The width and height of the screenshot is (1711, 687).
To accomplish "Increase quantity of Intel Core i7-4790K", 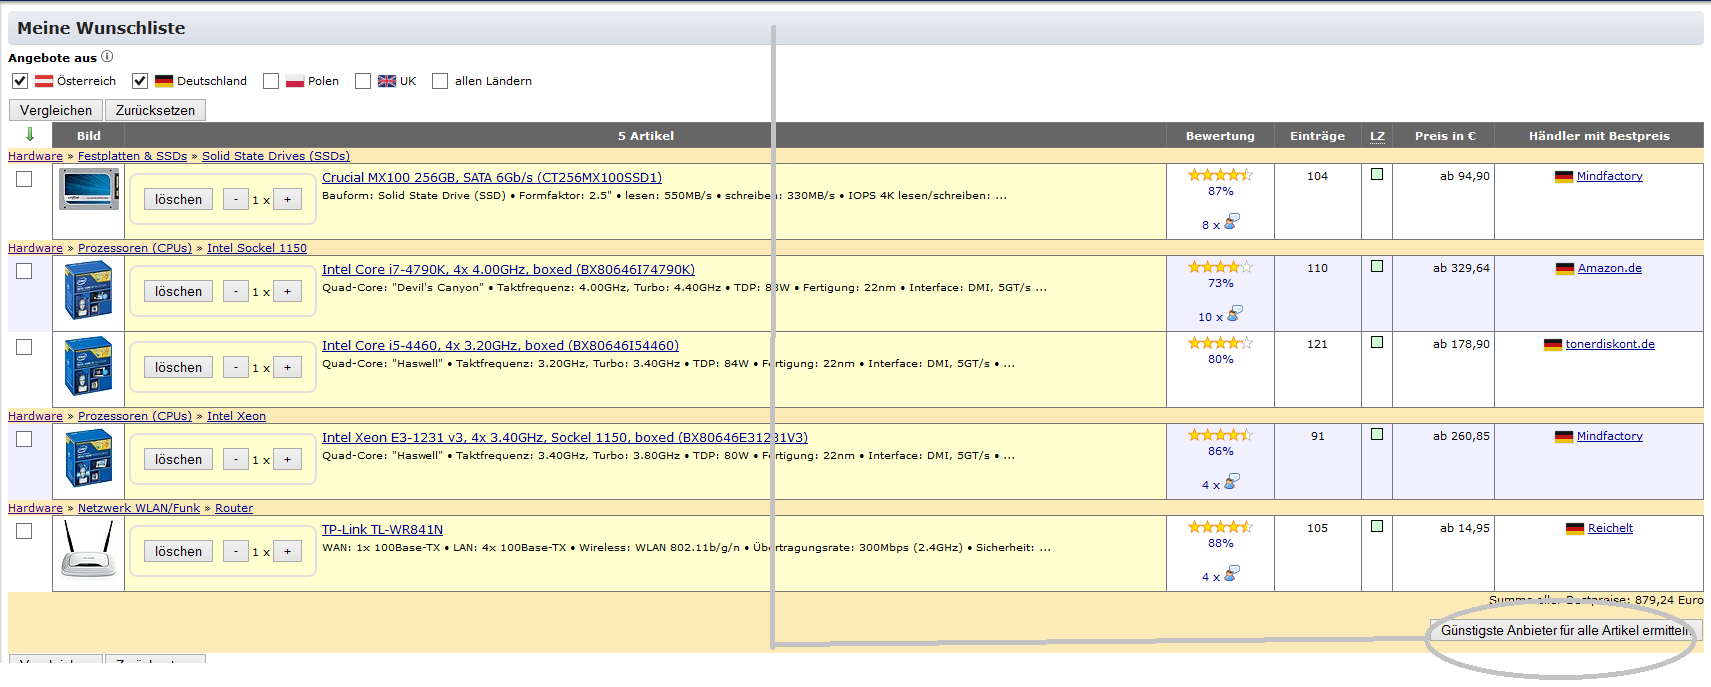I will 288,291.
